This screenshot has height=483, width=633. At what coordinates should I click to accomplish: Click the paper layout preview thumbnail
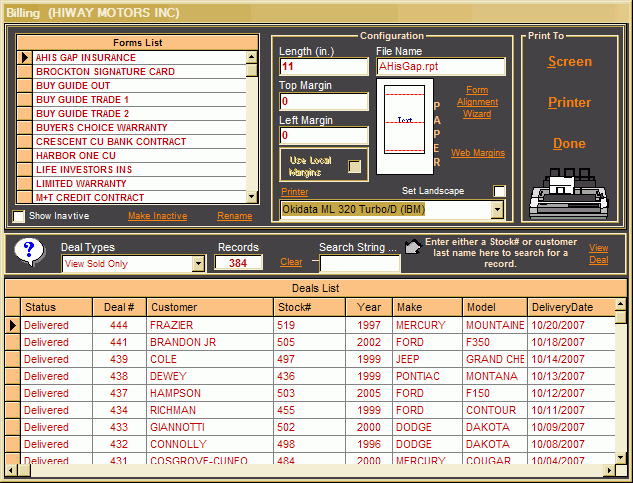pos(405,126)
